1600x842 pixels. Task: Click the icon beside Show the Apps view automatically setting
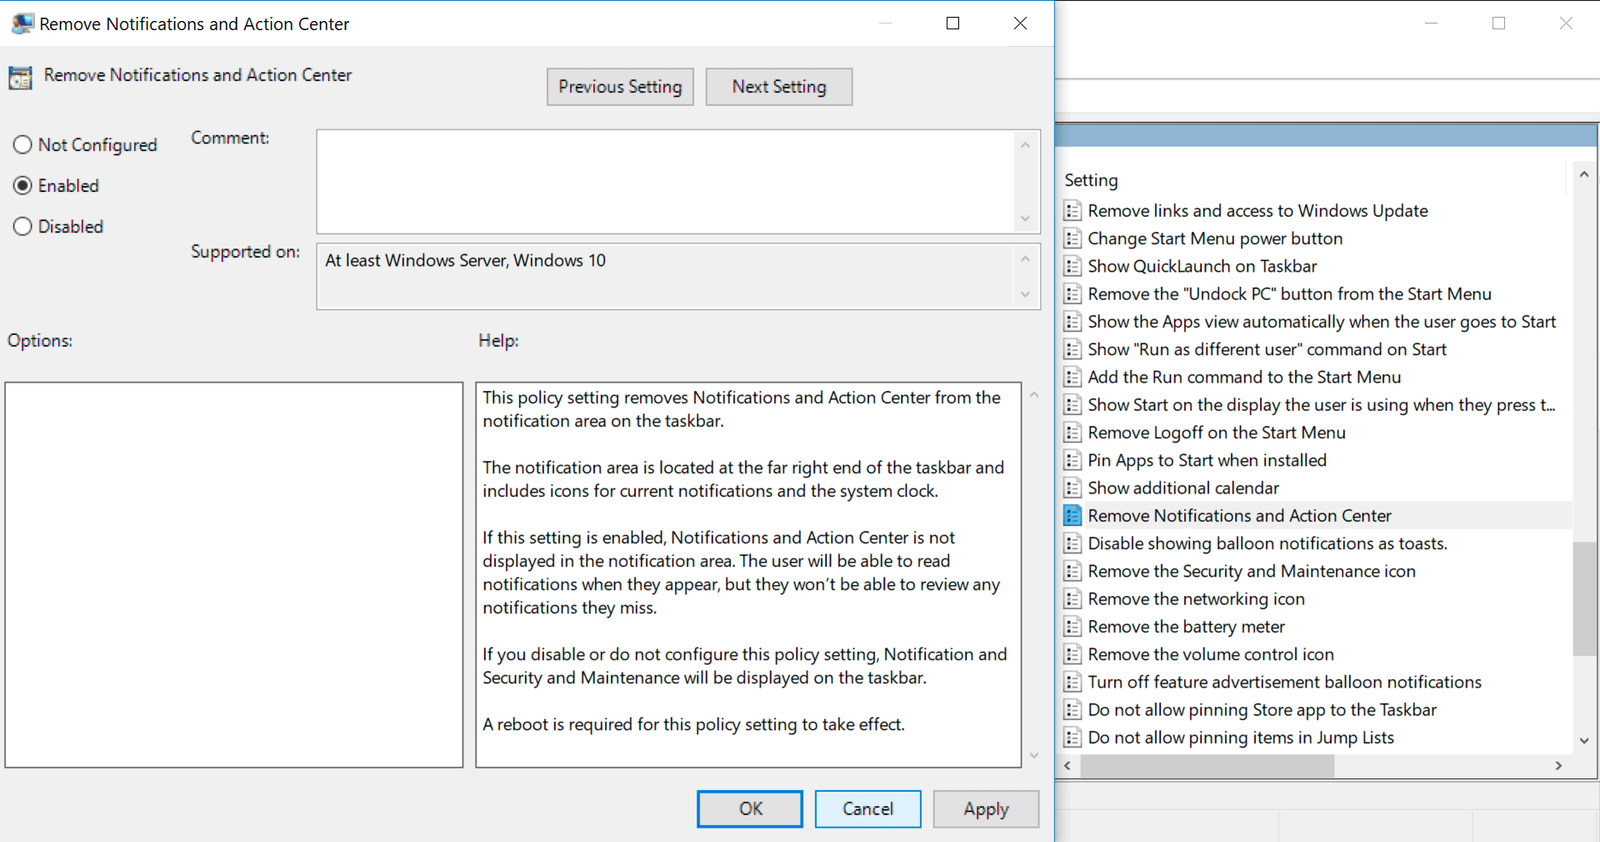click(1072, 322)
